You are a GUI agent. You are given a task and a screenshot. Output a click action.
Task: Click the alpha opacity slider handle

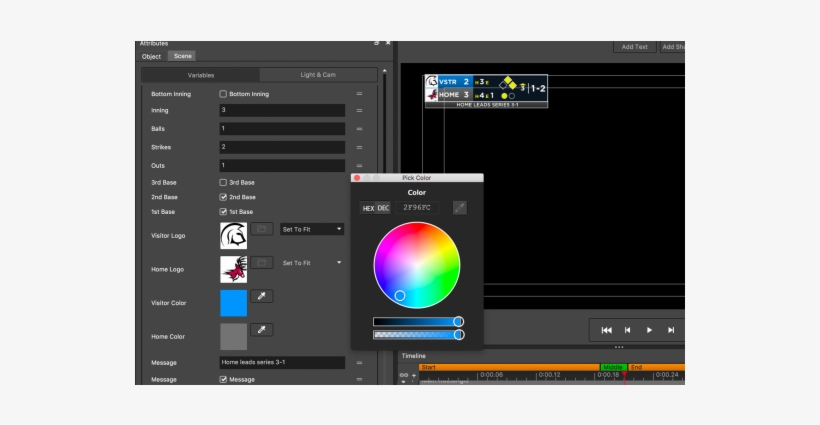coord(459,335)
